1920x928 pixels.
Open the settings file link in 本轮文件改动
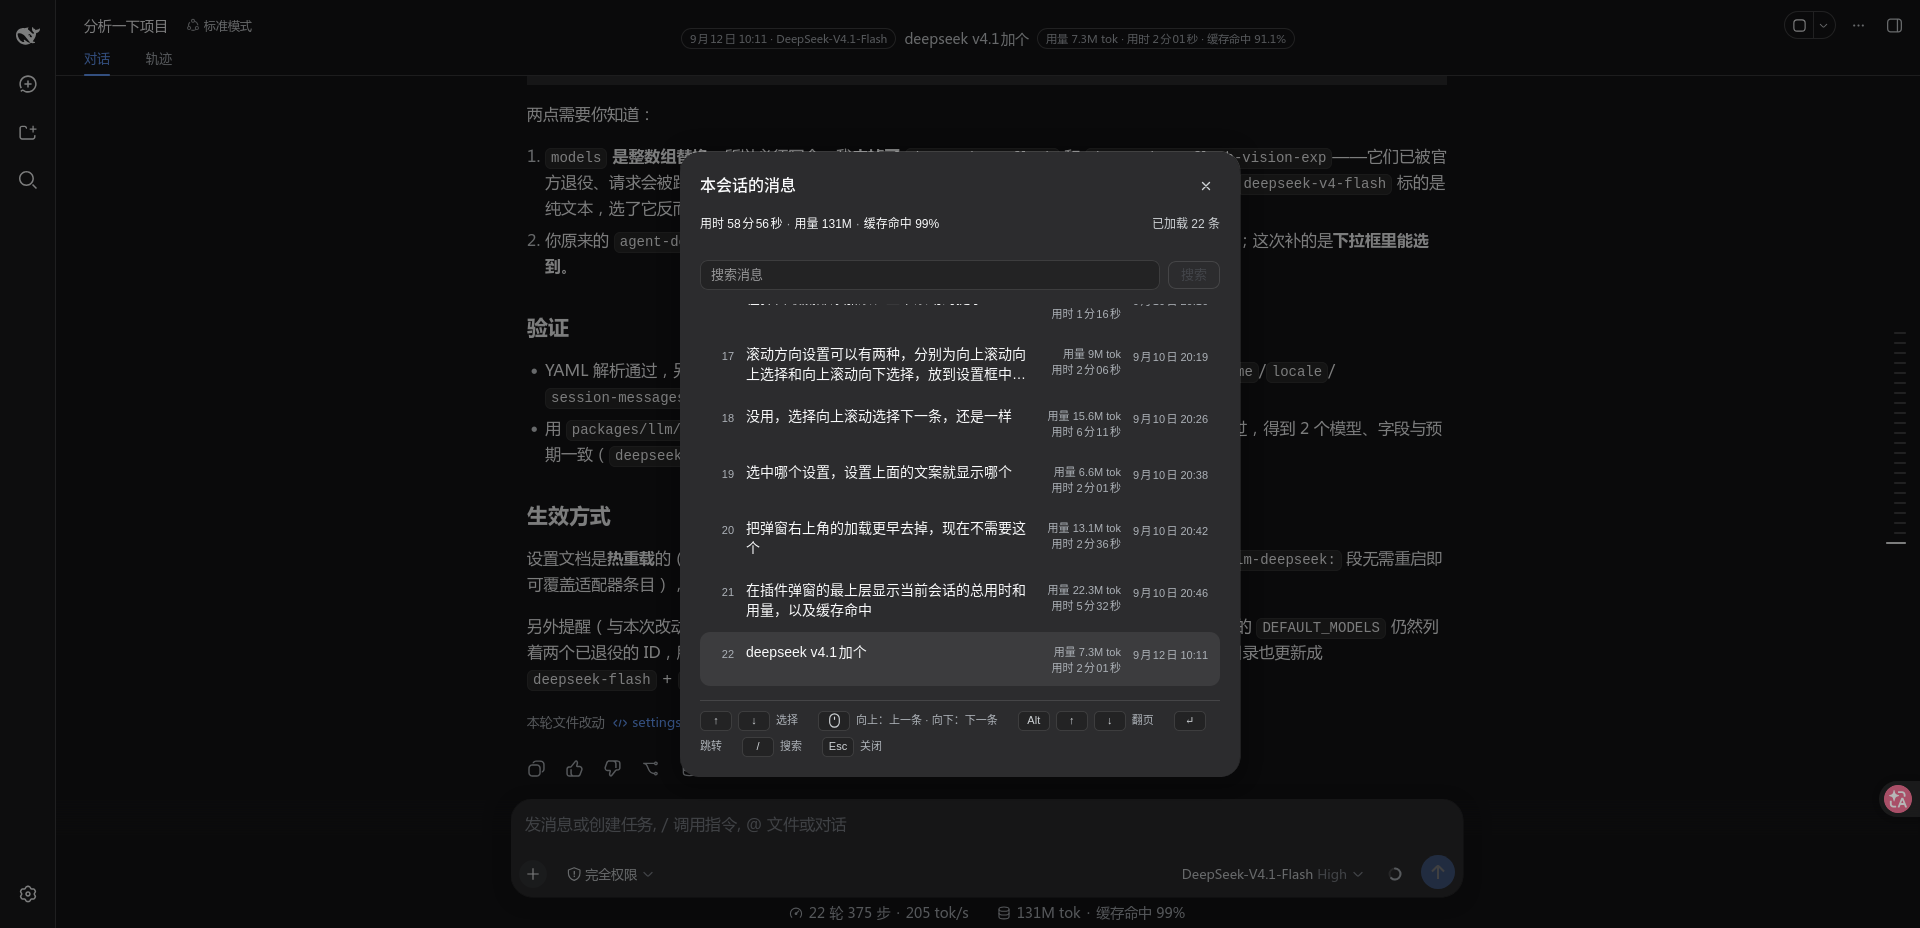coord(647,722)
